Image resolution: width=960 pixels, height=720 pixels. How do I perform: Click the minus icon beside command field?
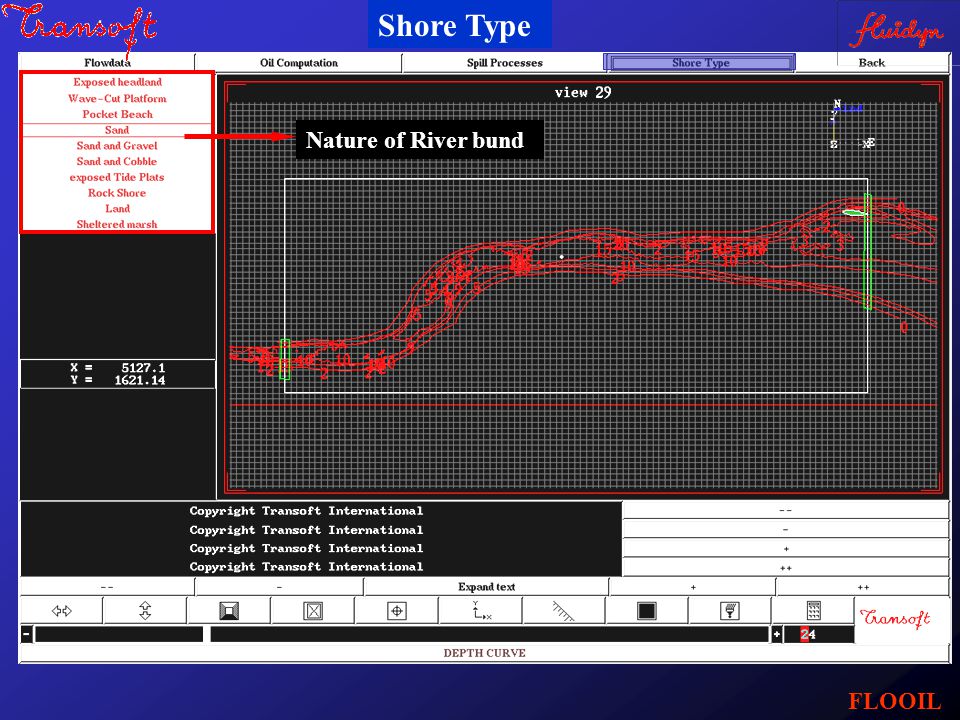(x=26, y=634)
